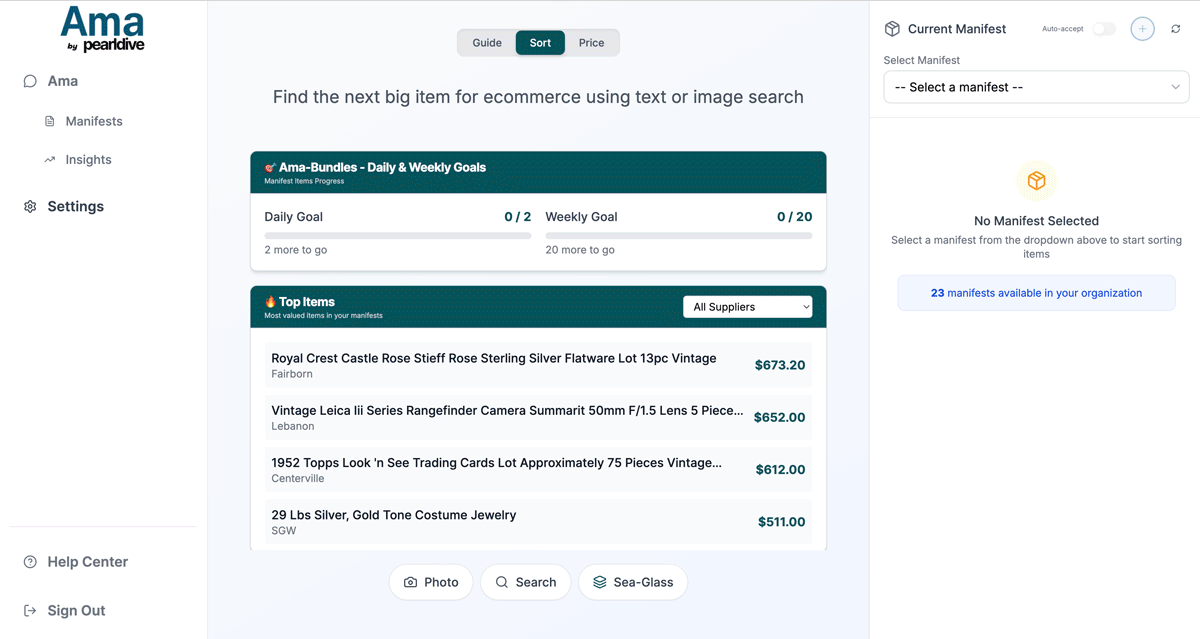
Task: Click the orange package icon under manifest selector
Action: 1036,181
